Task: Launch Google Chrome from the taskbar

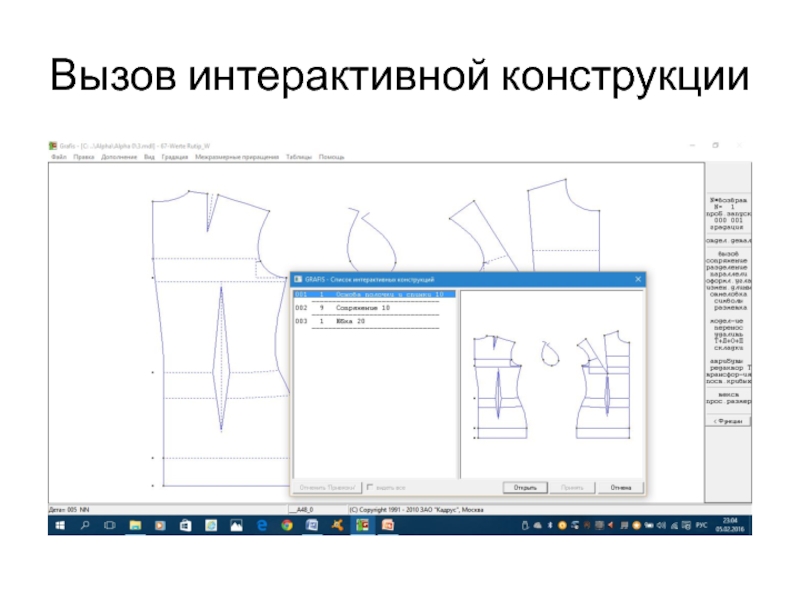Action: coord(287,526)
